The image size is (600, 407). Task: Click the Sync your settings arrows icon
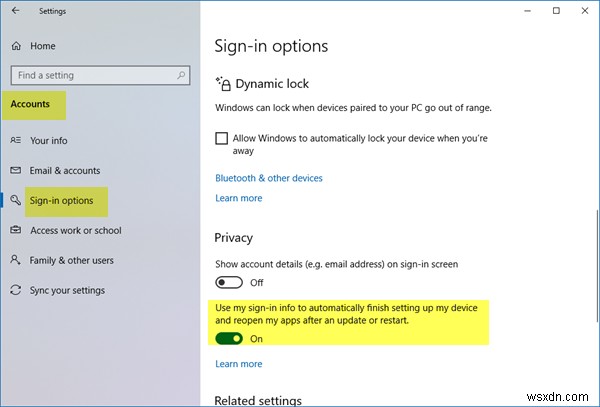point(16,290)
